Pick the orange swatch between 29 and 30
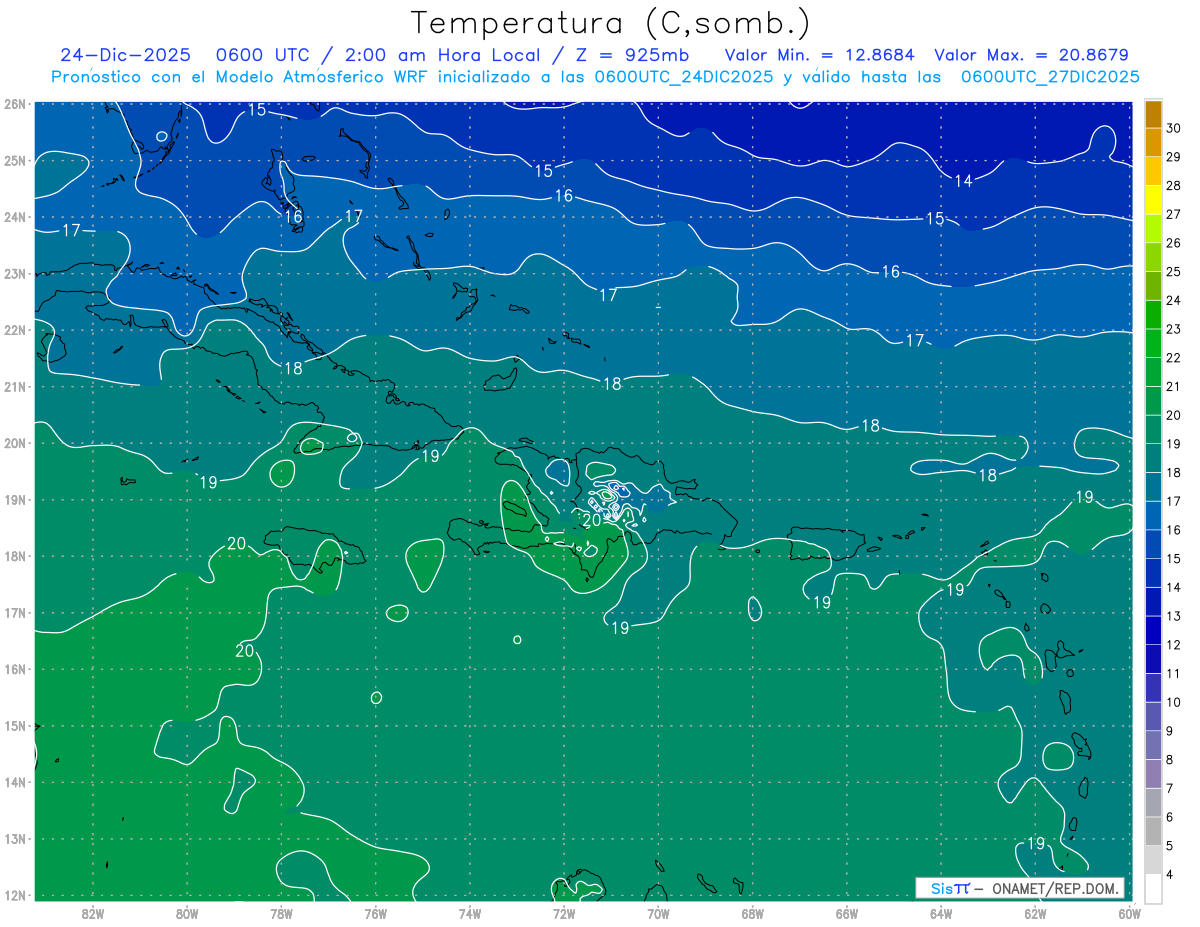Screen dimensions: 1200x927 [x=1153, y=143]
